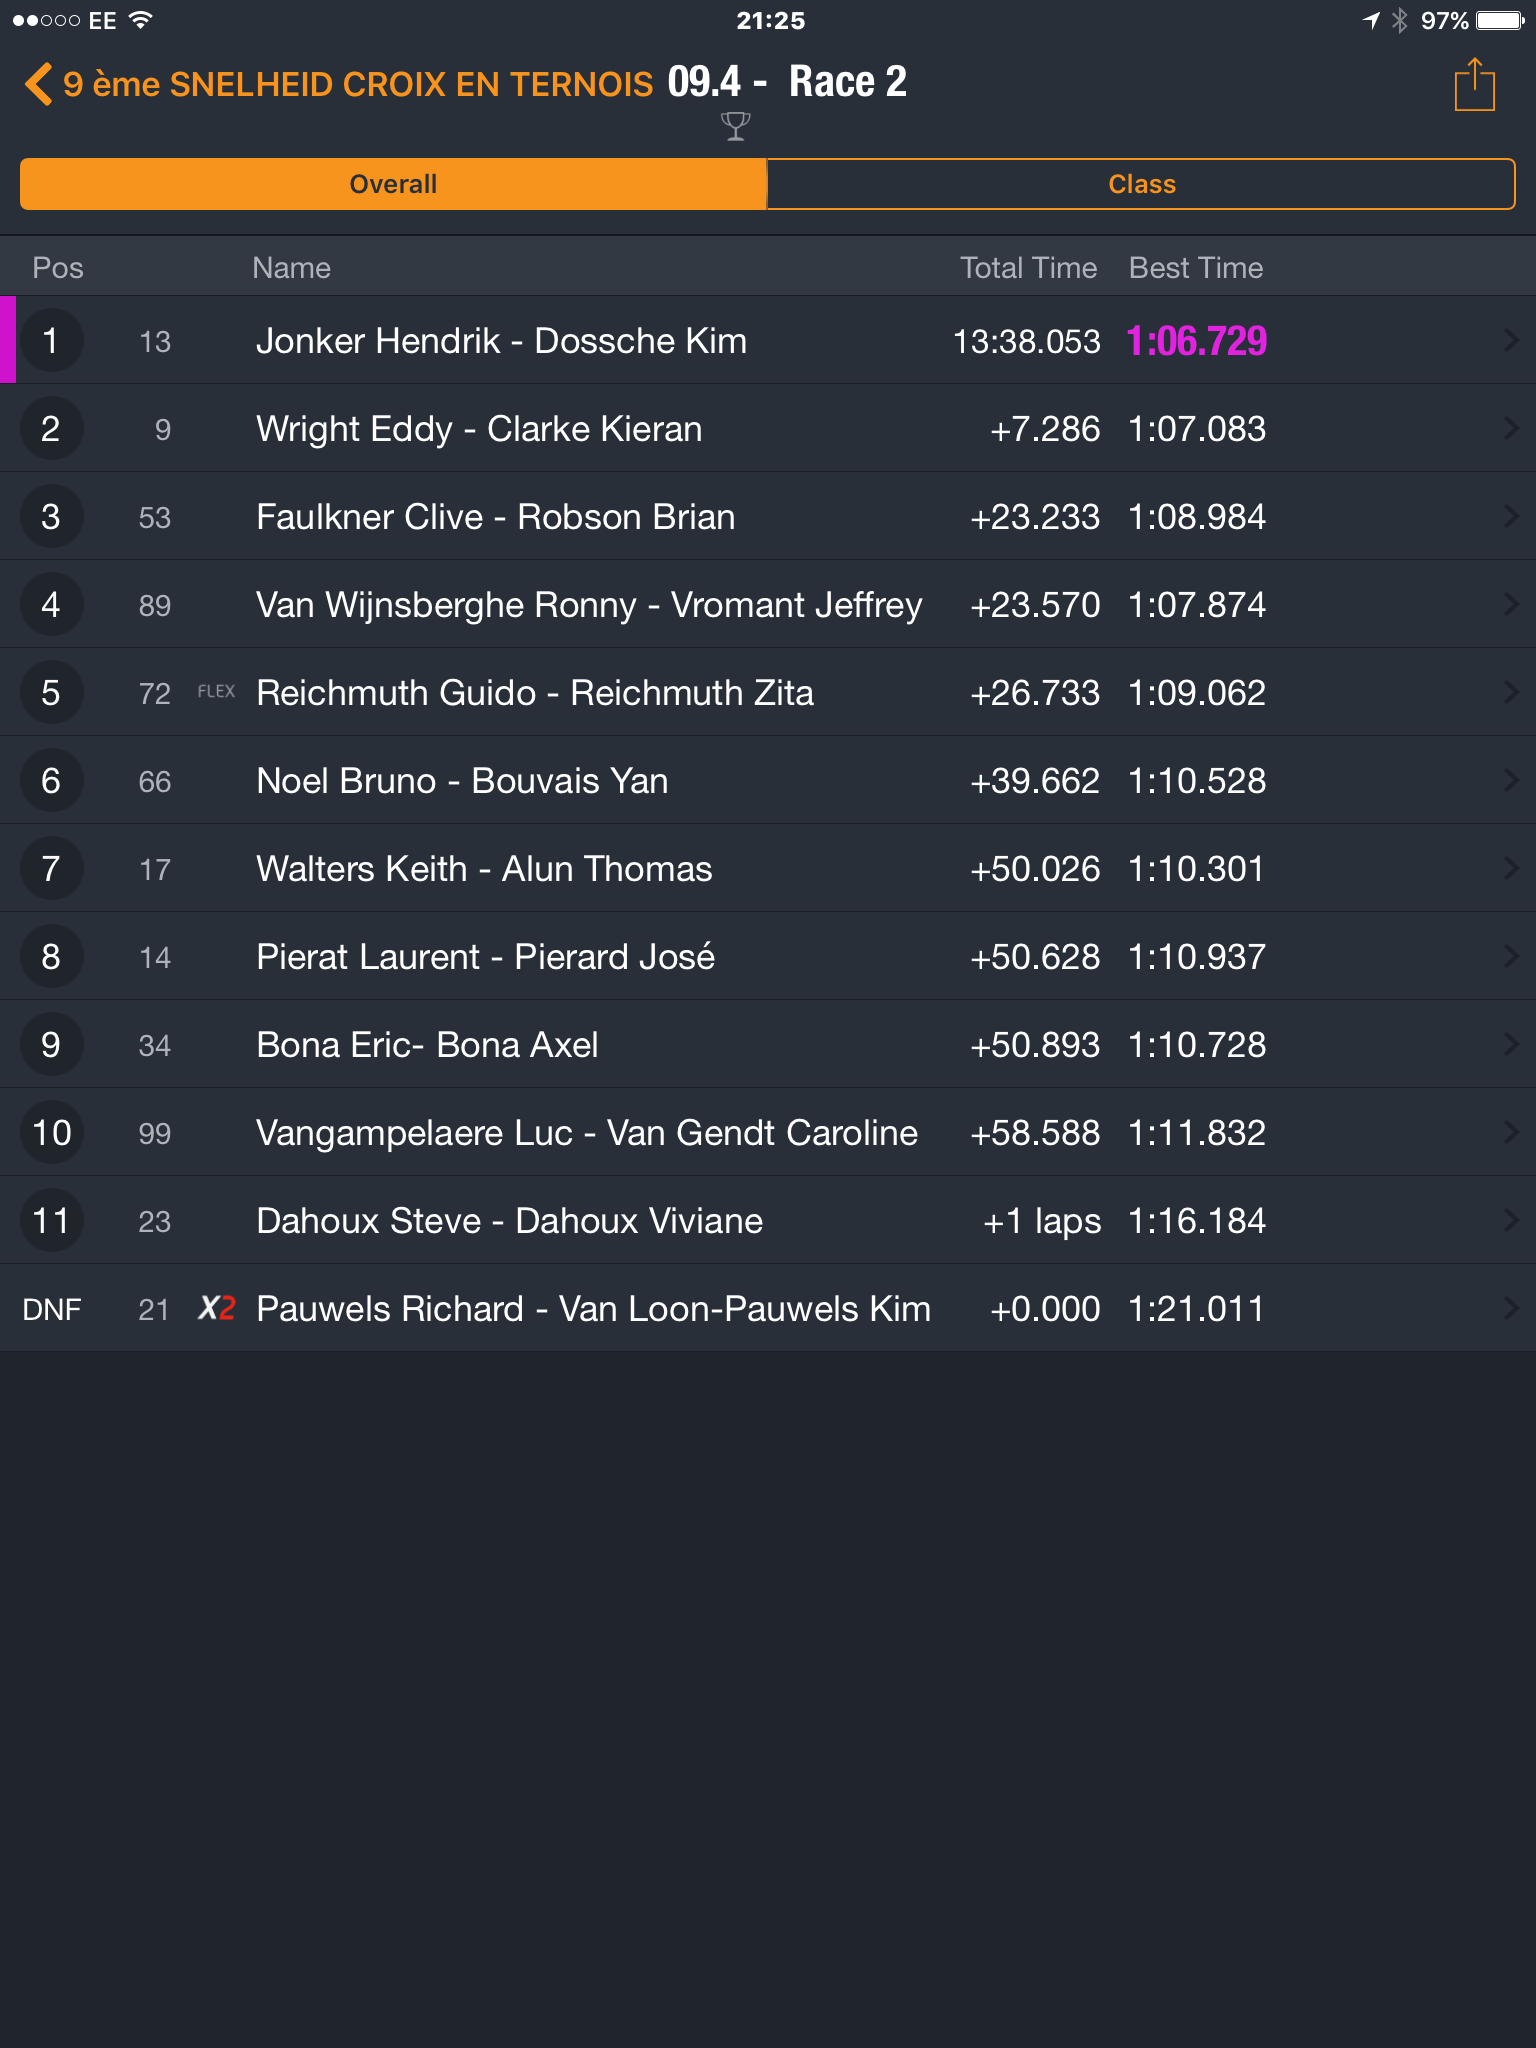The image size is (1536, 2048).
Task: Open details chevron for Wright Eddy row
Action: click(x=1511, y=428)
